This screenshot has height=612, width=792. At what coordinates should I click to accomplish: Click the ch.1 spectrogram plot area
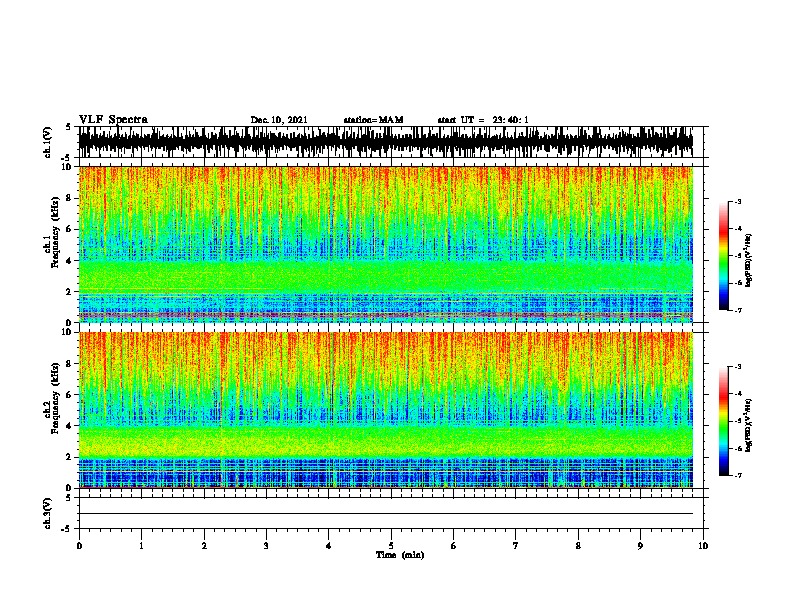(x=385, y=244)
